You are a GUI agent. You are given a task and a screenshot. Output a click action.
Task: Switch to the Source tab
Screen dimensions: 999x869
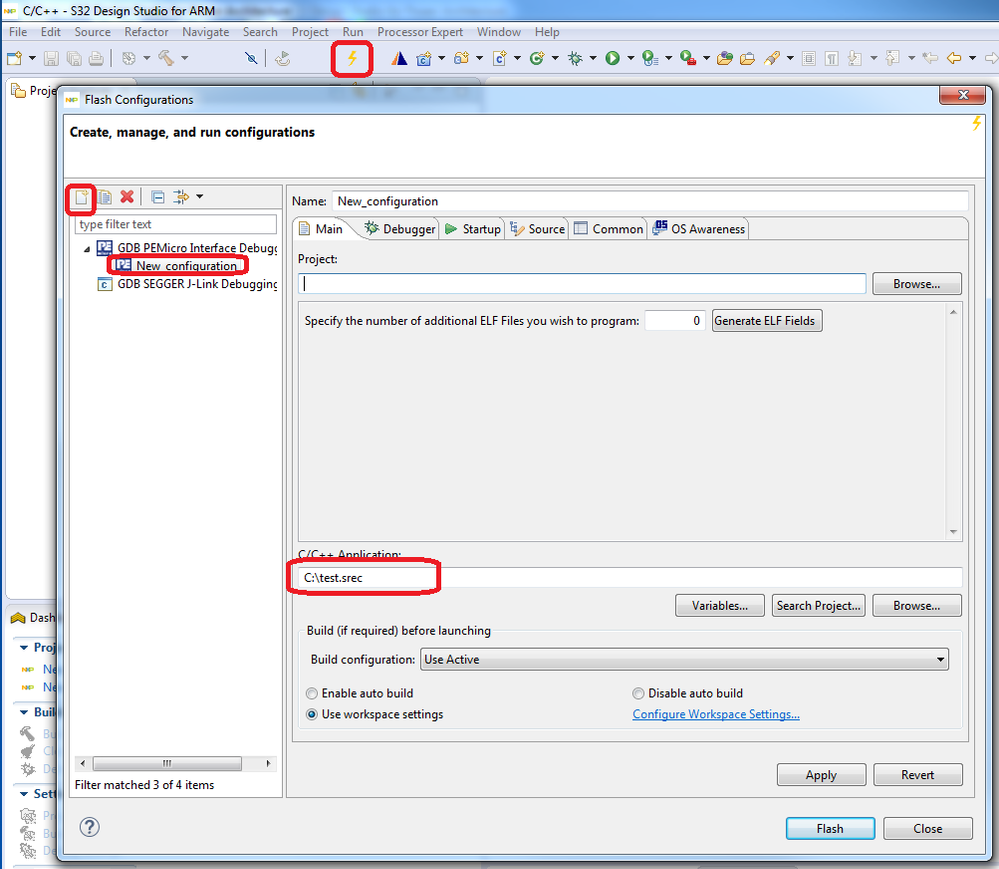click(x=538, y=229)
